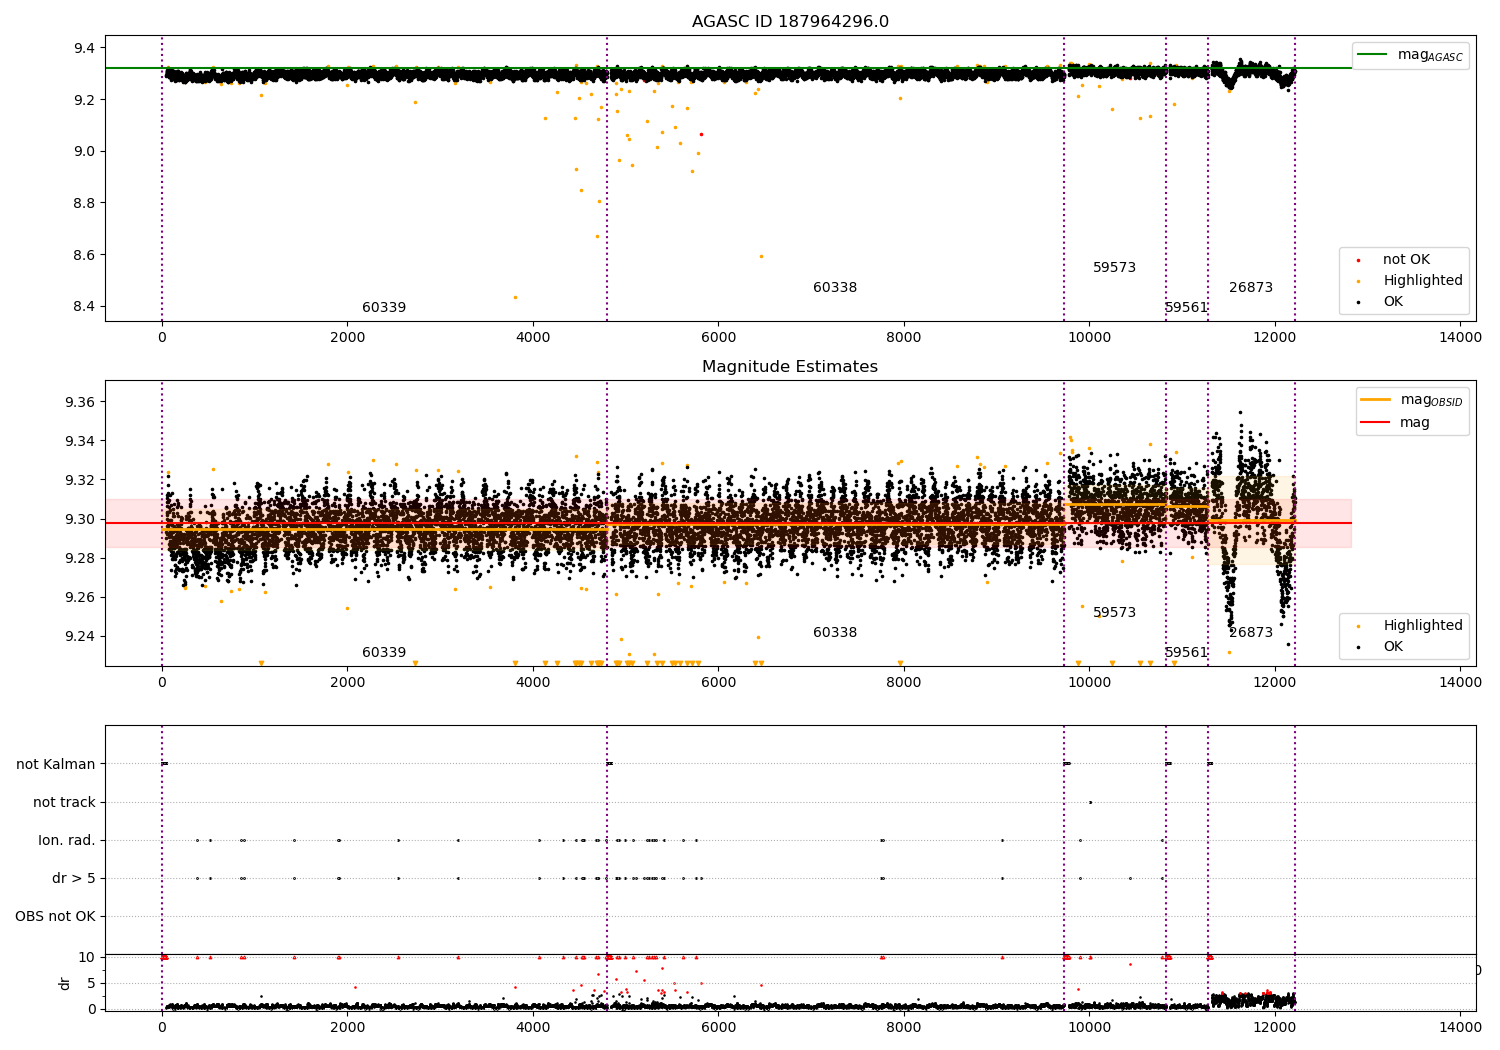Click the 9.28 y-axis tick label
This screenshot has height=1050, width=1500.
click(x=81, y=558)
